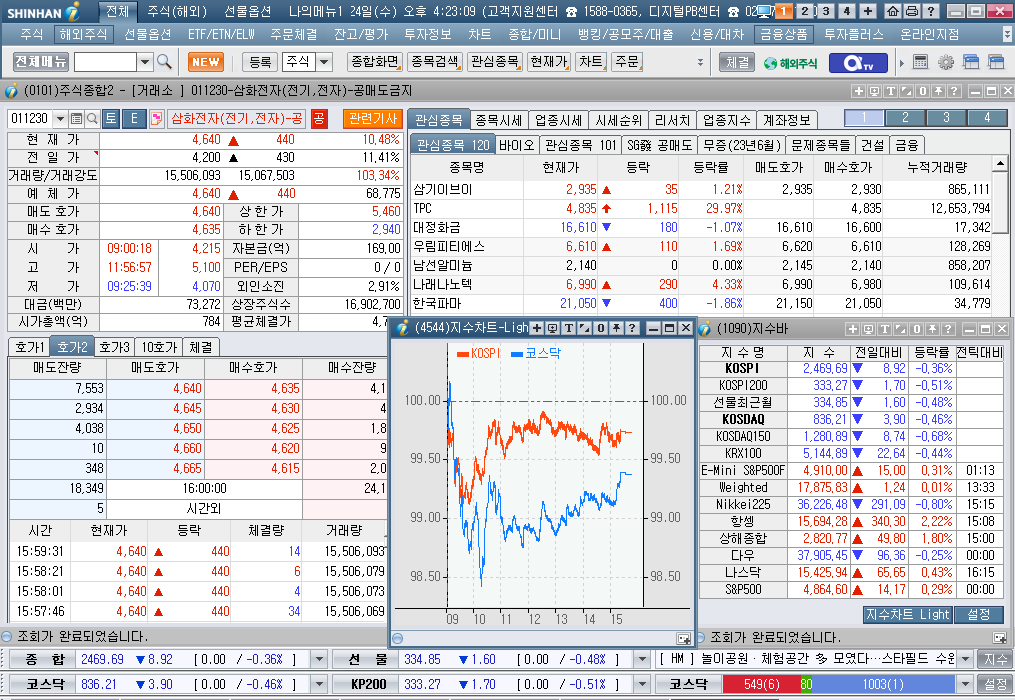Click blue 1003(1) decliners bar segment
This screenshot has width=1015, height=700.
pos(884,684)
